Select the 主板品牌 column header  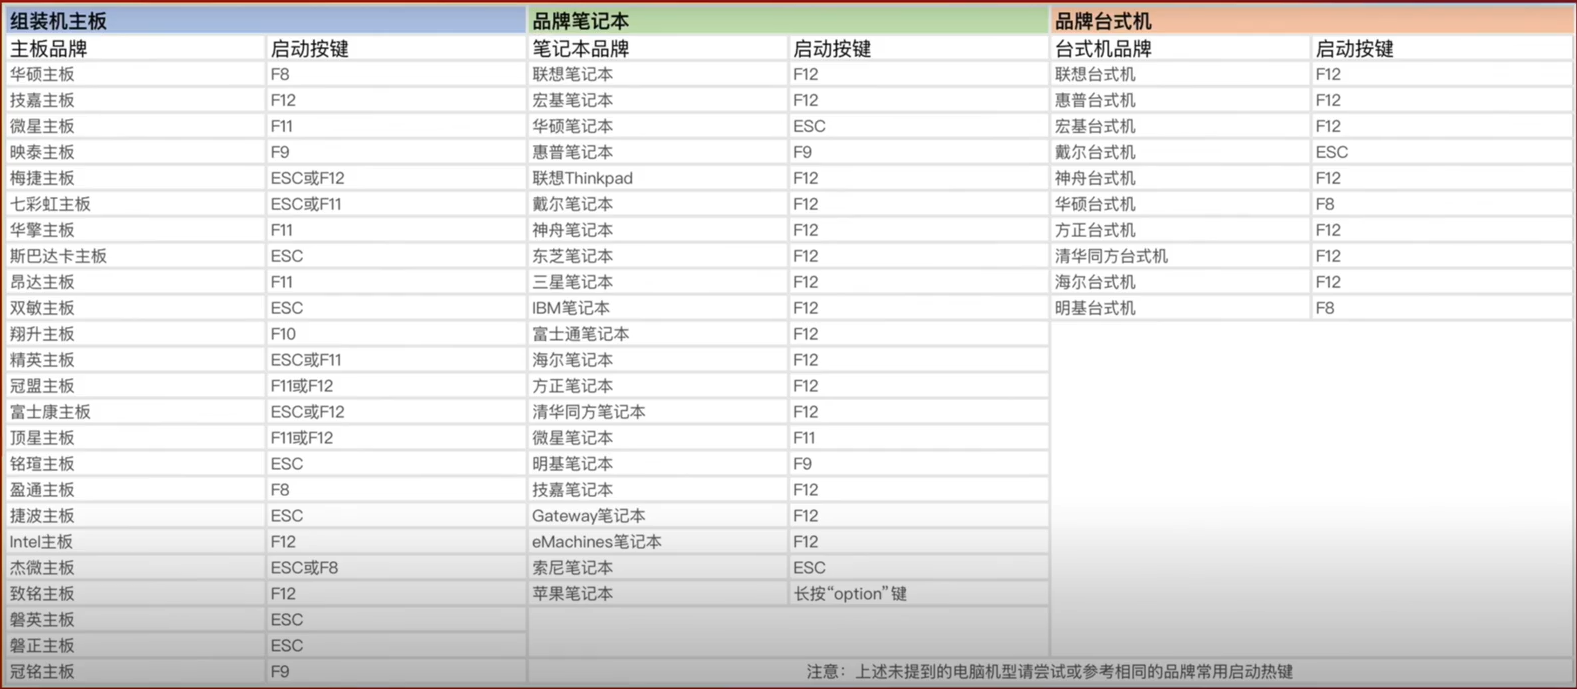point(48,49)
